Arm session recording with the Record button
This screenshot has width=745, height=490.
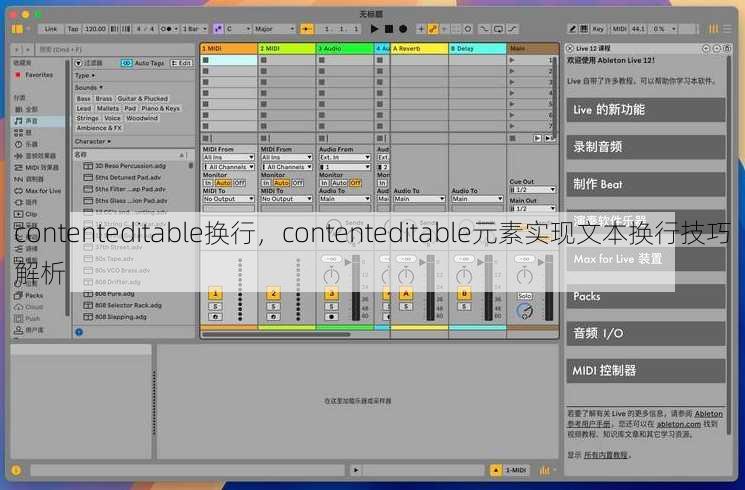[403, 29]
